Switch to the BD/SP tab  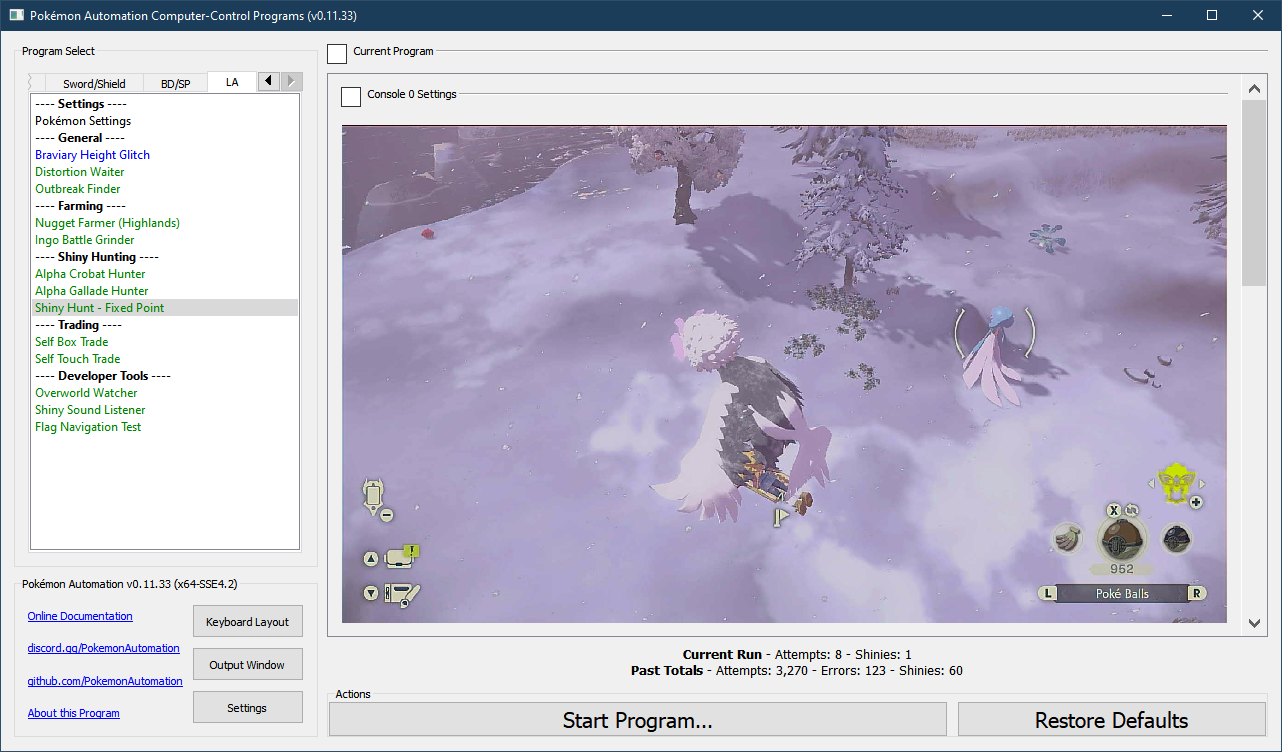pos(176,83)
